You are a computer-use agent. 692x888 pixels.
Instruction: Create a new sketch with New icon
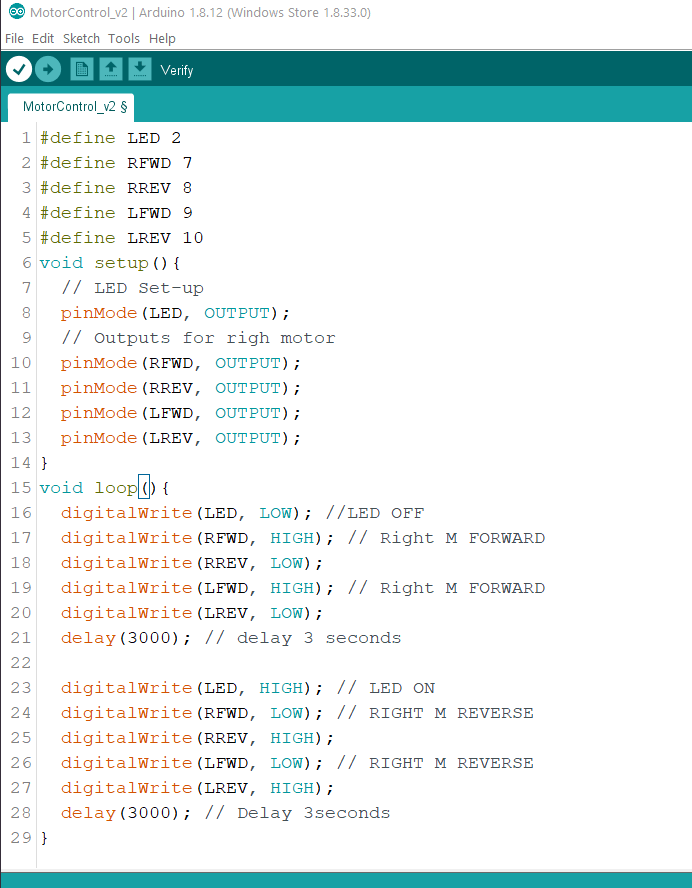click(x=82, y=69)
